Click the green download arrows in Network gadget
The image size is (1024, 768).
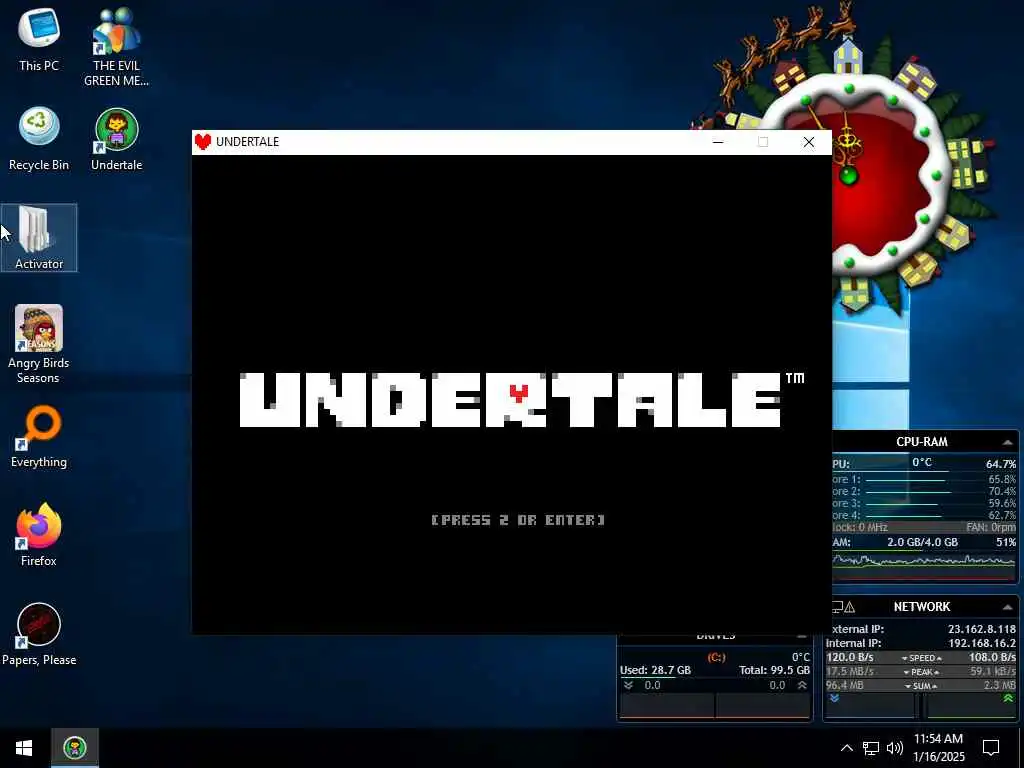[x=1008, y=699]
